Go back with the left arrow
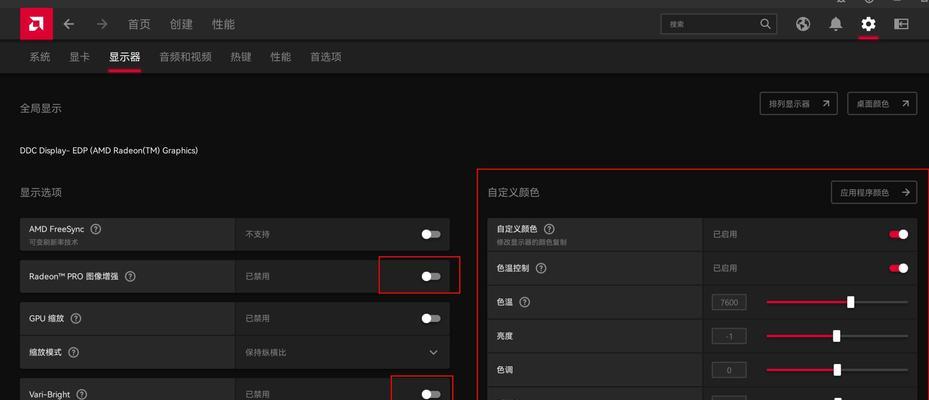929x400 pixels. click(69, 24)
